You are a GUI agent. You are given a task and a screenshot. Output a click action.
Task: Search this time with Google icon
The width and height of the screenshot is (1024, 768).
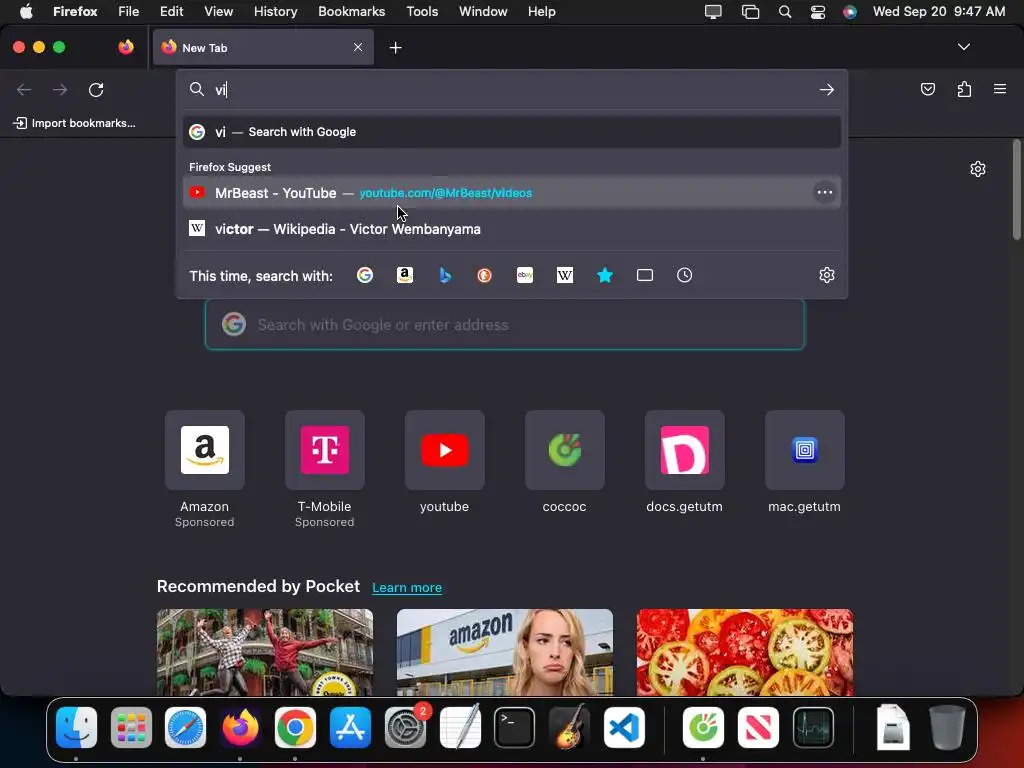pyautogui.click(x=365, y=276)
